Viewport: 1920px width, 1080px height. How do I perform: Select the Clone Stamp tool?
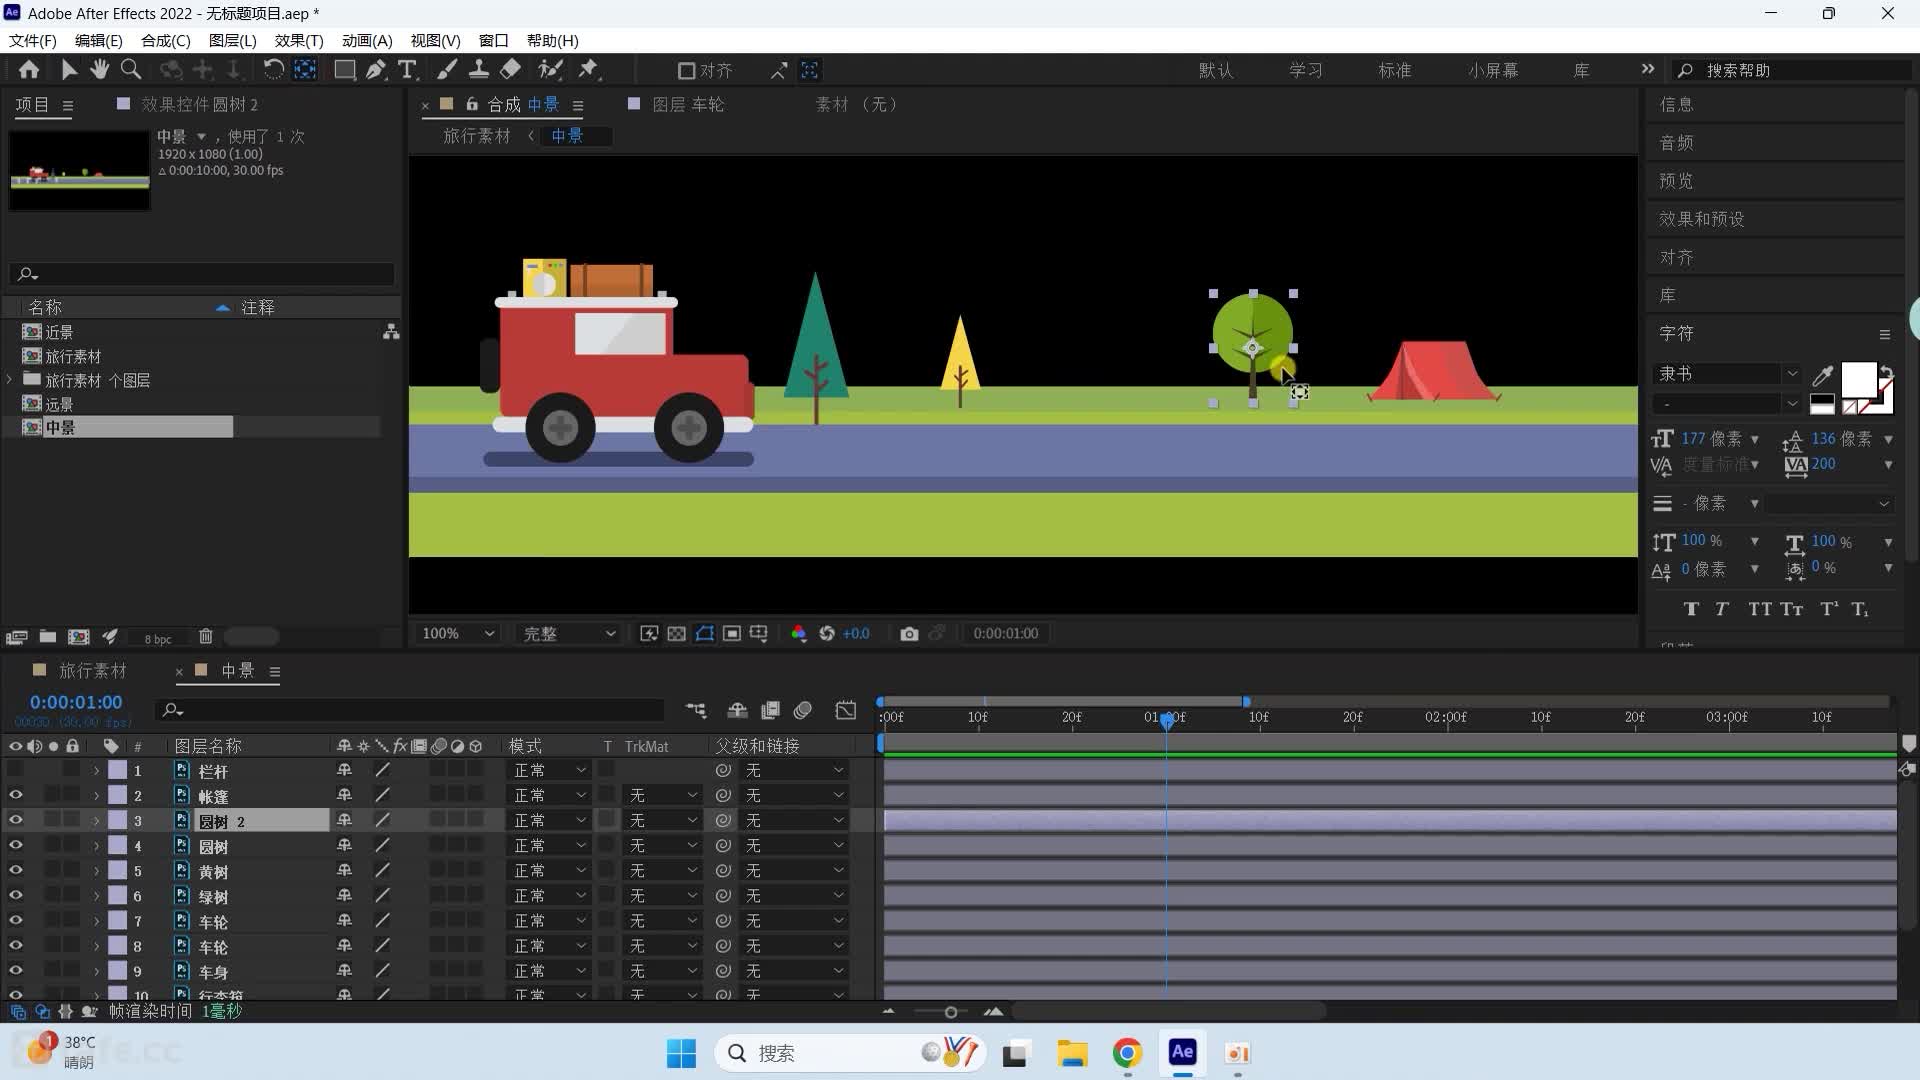[x=479, y=70]
